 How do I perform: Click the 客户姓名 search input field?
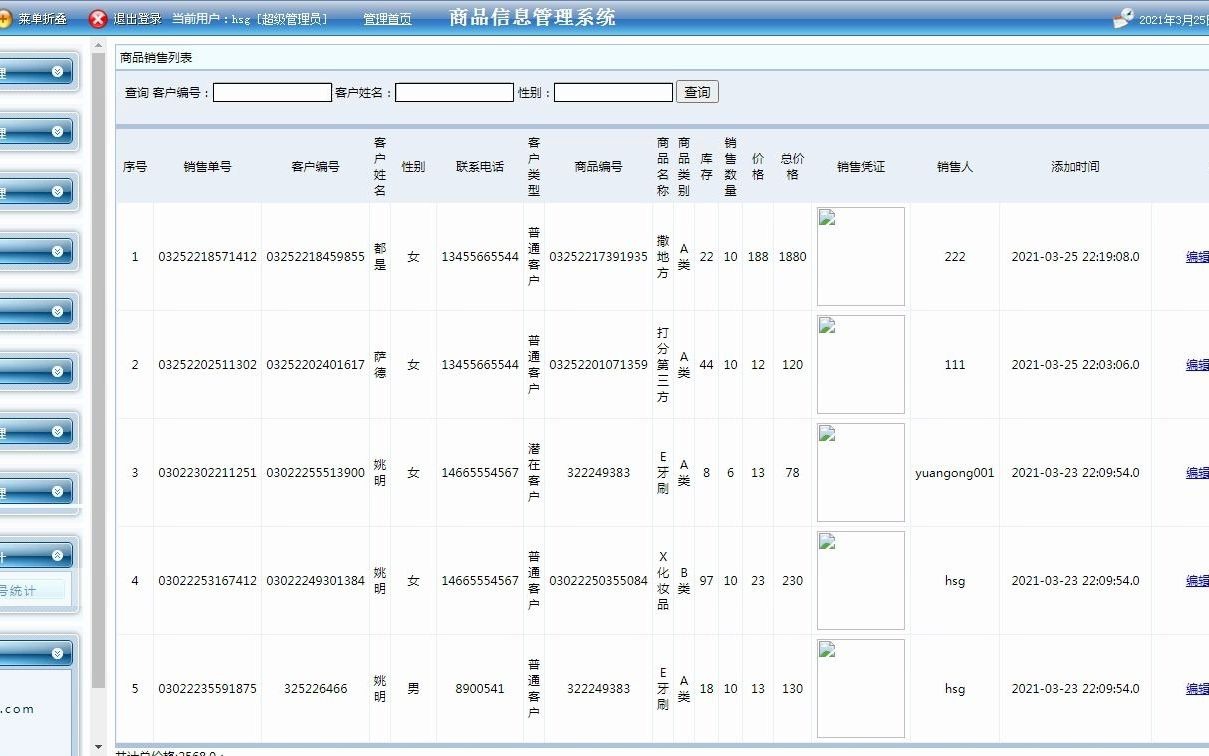[x=453, y=91]
